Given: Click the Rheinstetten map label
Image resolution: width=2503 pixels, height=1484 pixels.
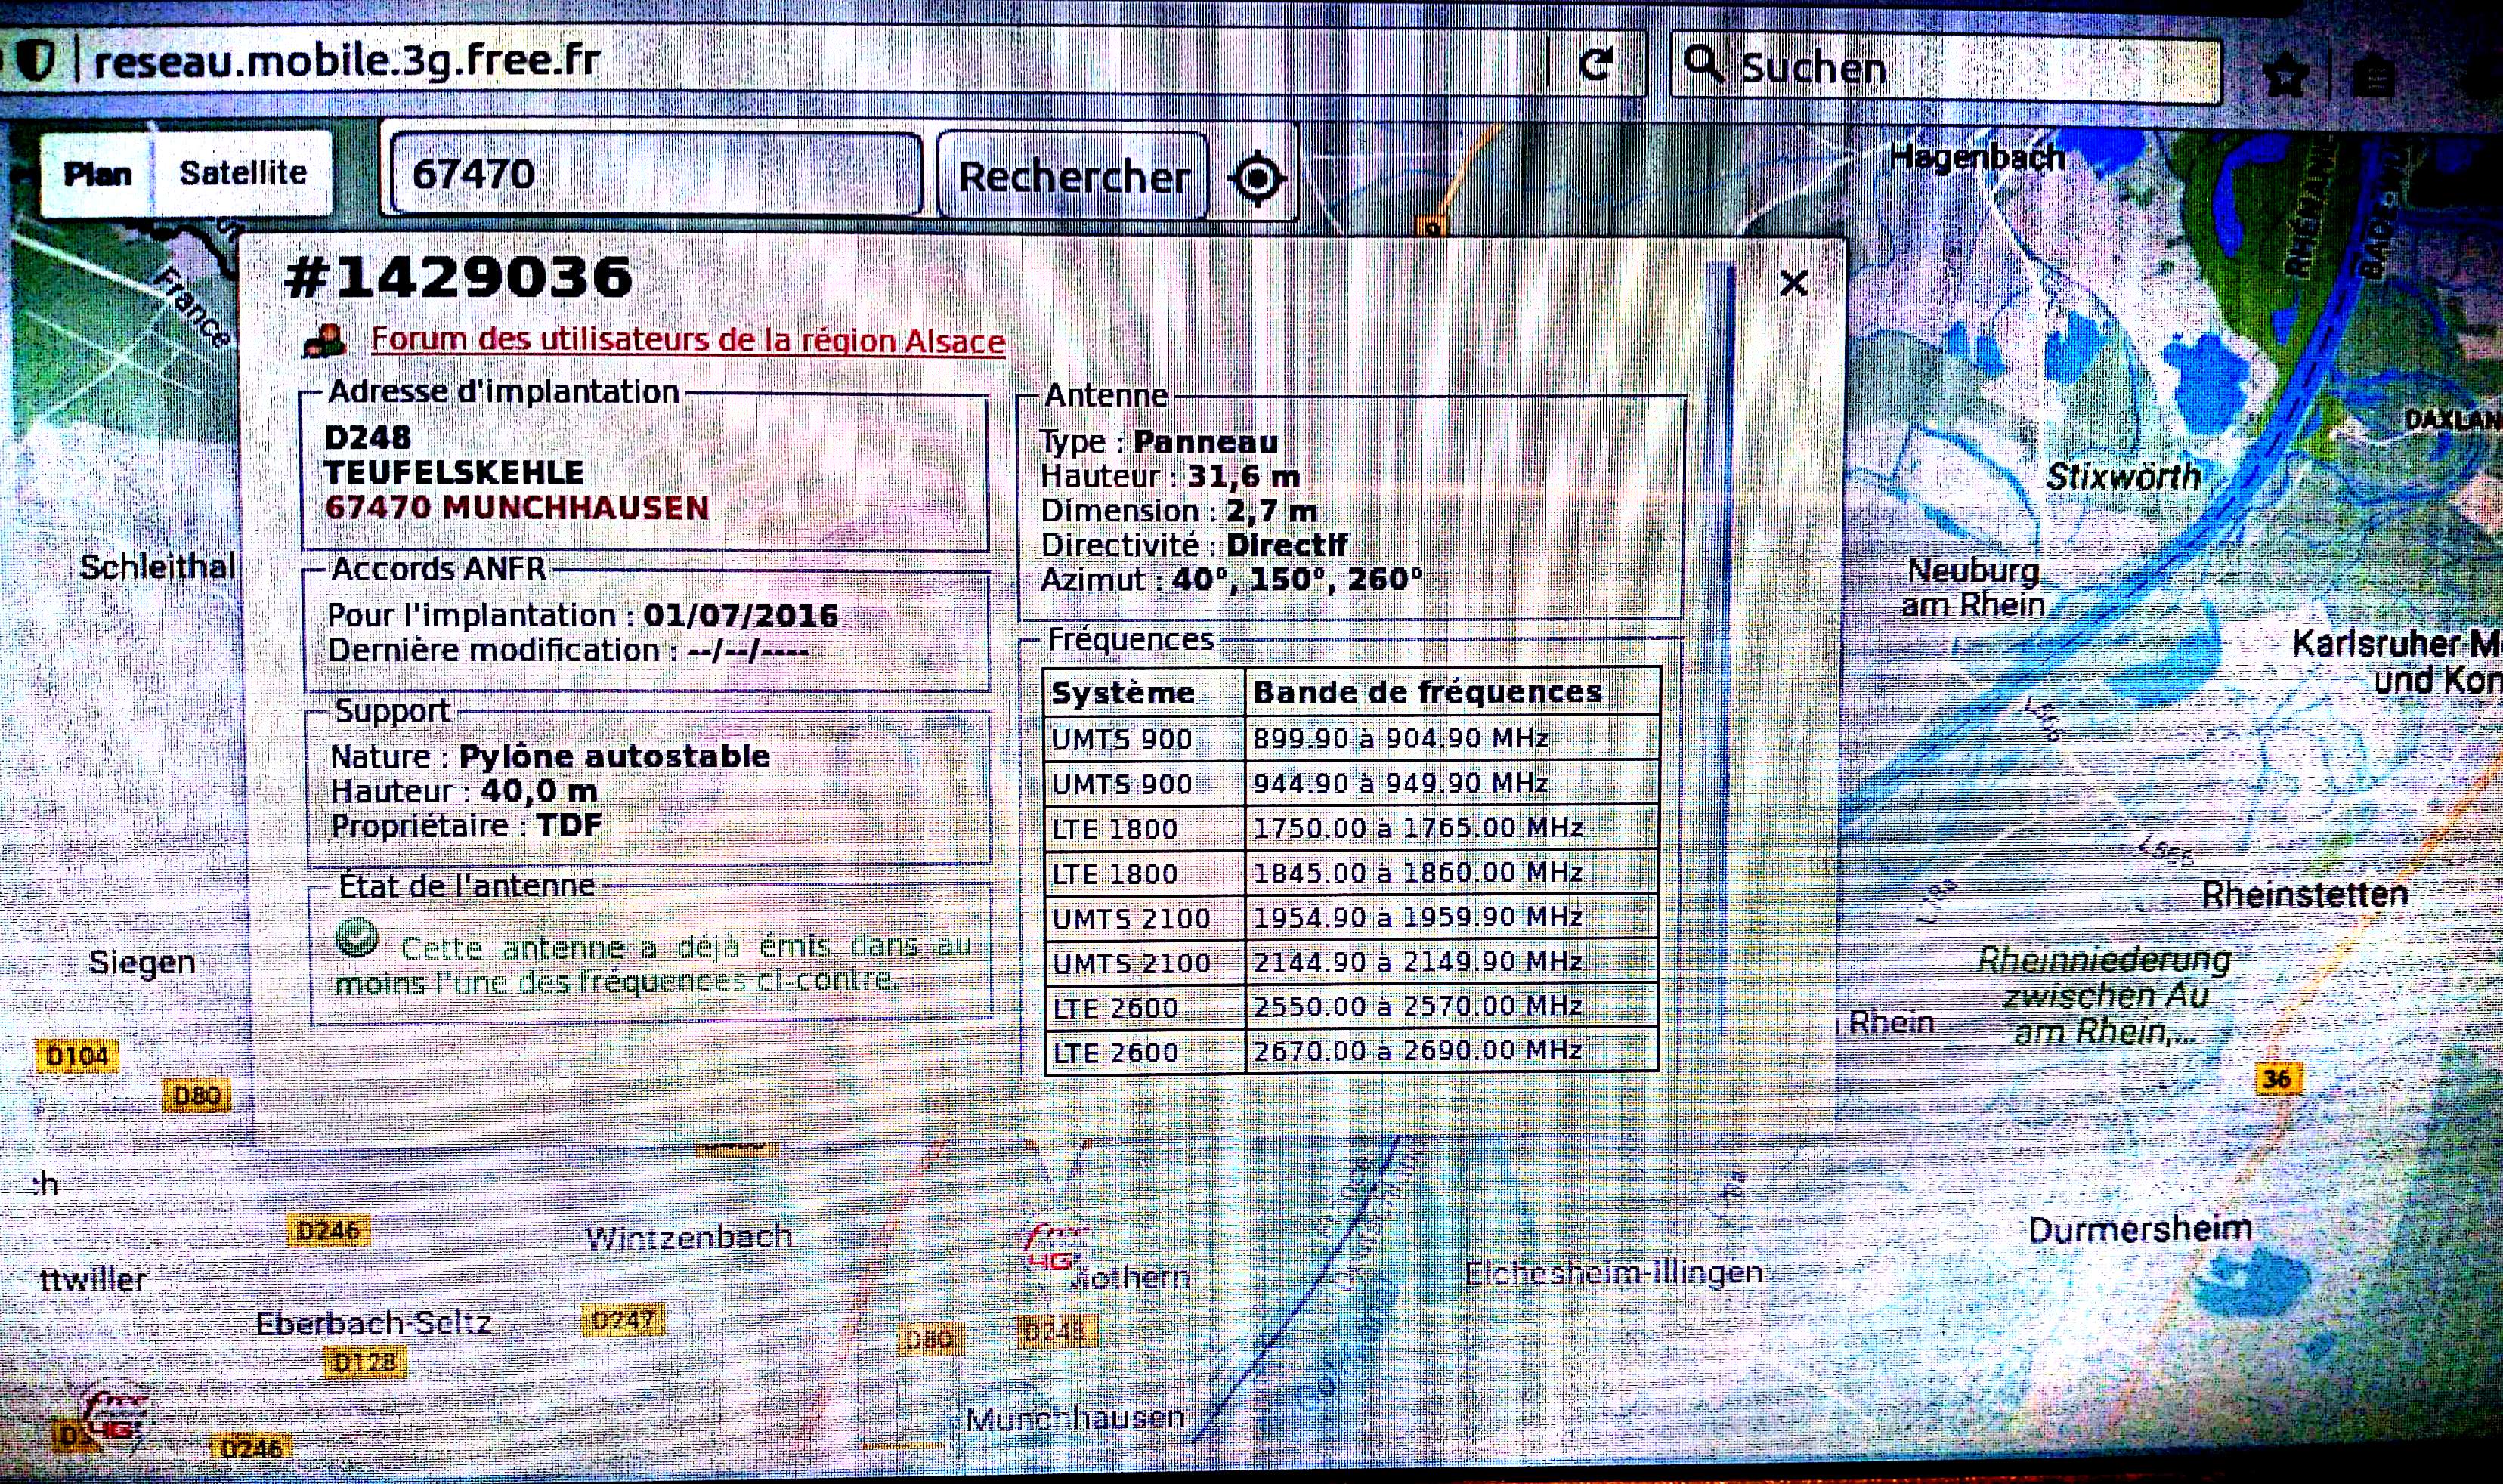Looking at the screenshot, I should [x=2305, y=894].
